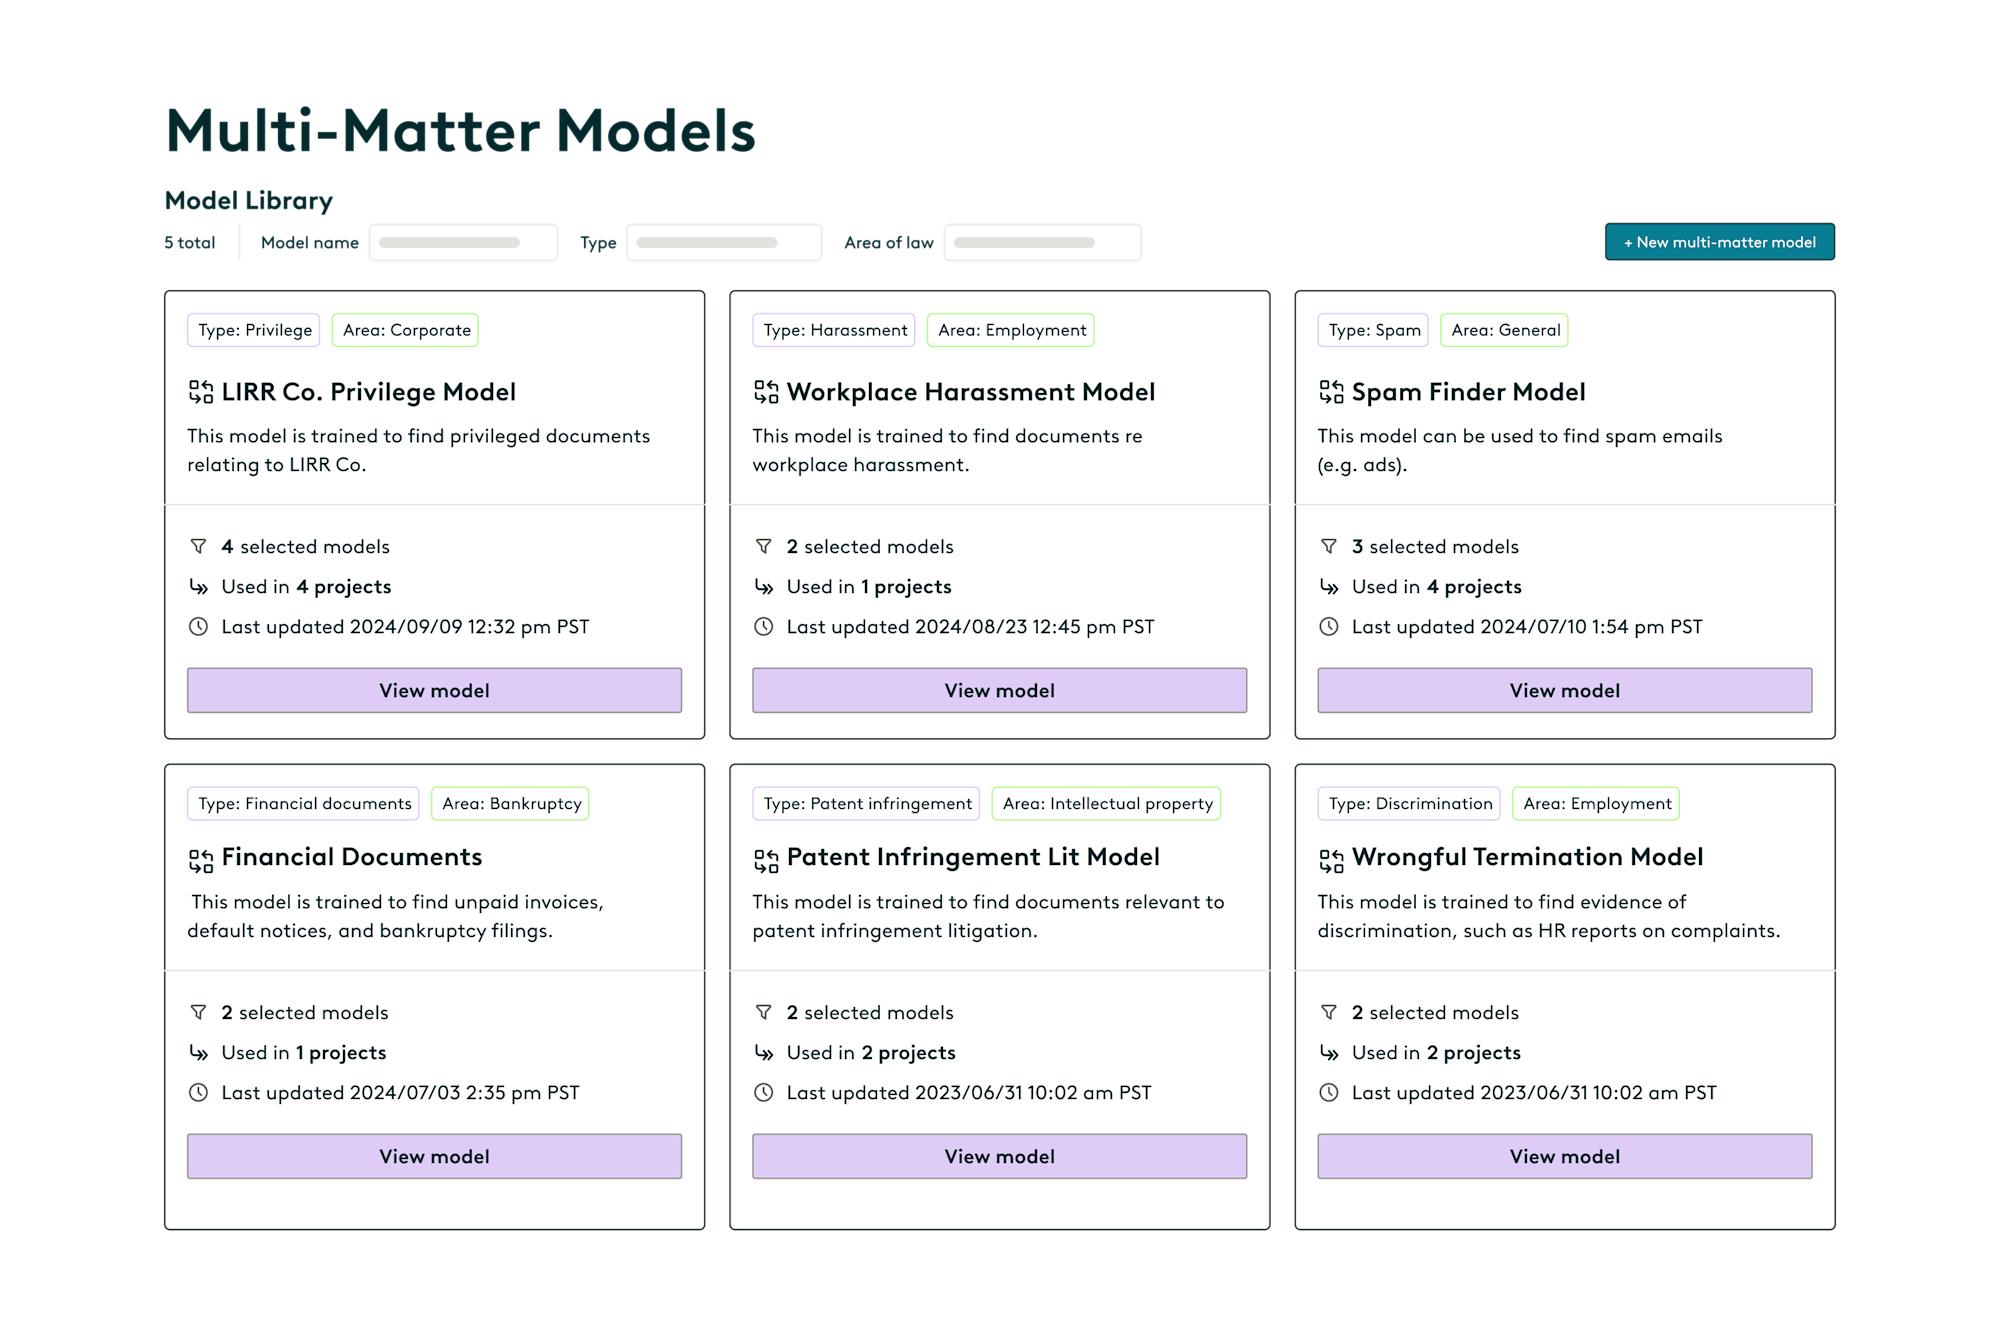Viewport: 2000px width, 1334px height.
Task: Click the model icon beside Patent Infringement Lit Model
Action: point(766,860)
